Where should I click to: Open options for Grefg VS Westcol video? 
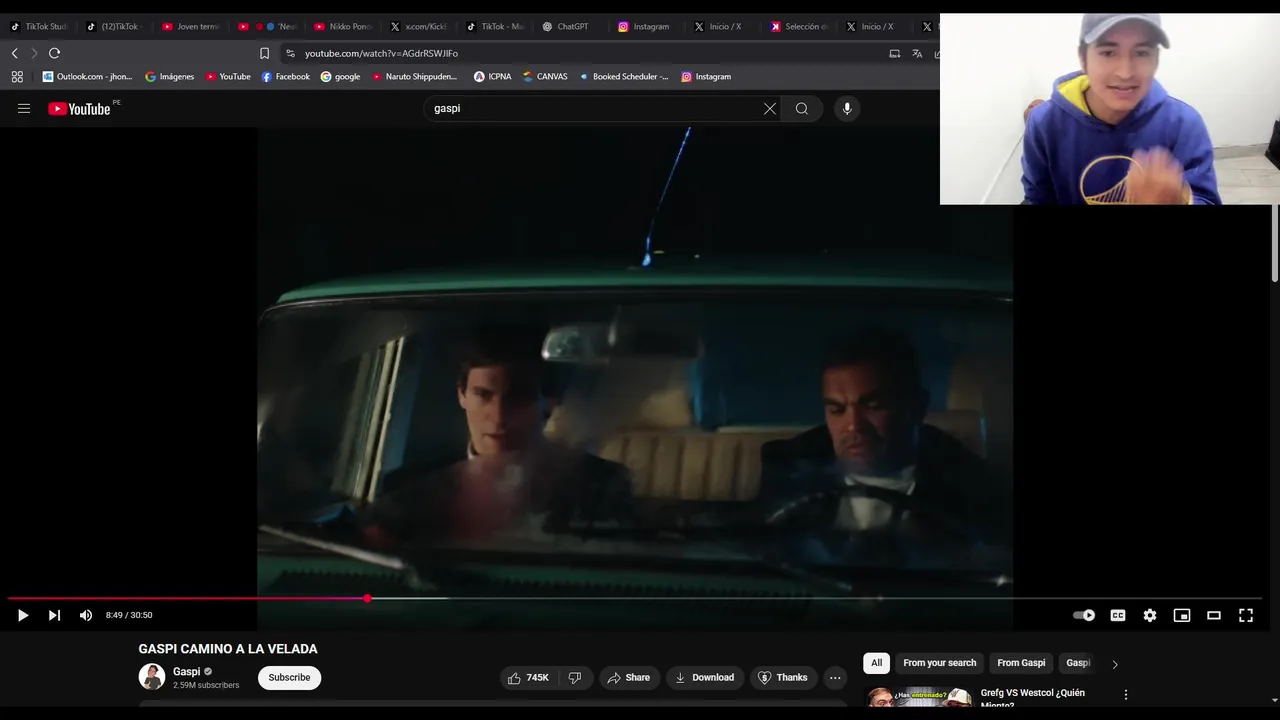[1126, 695]
